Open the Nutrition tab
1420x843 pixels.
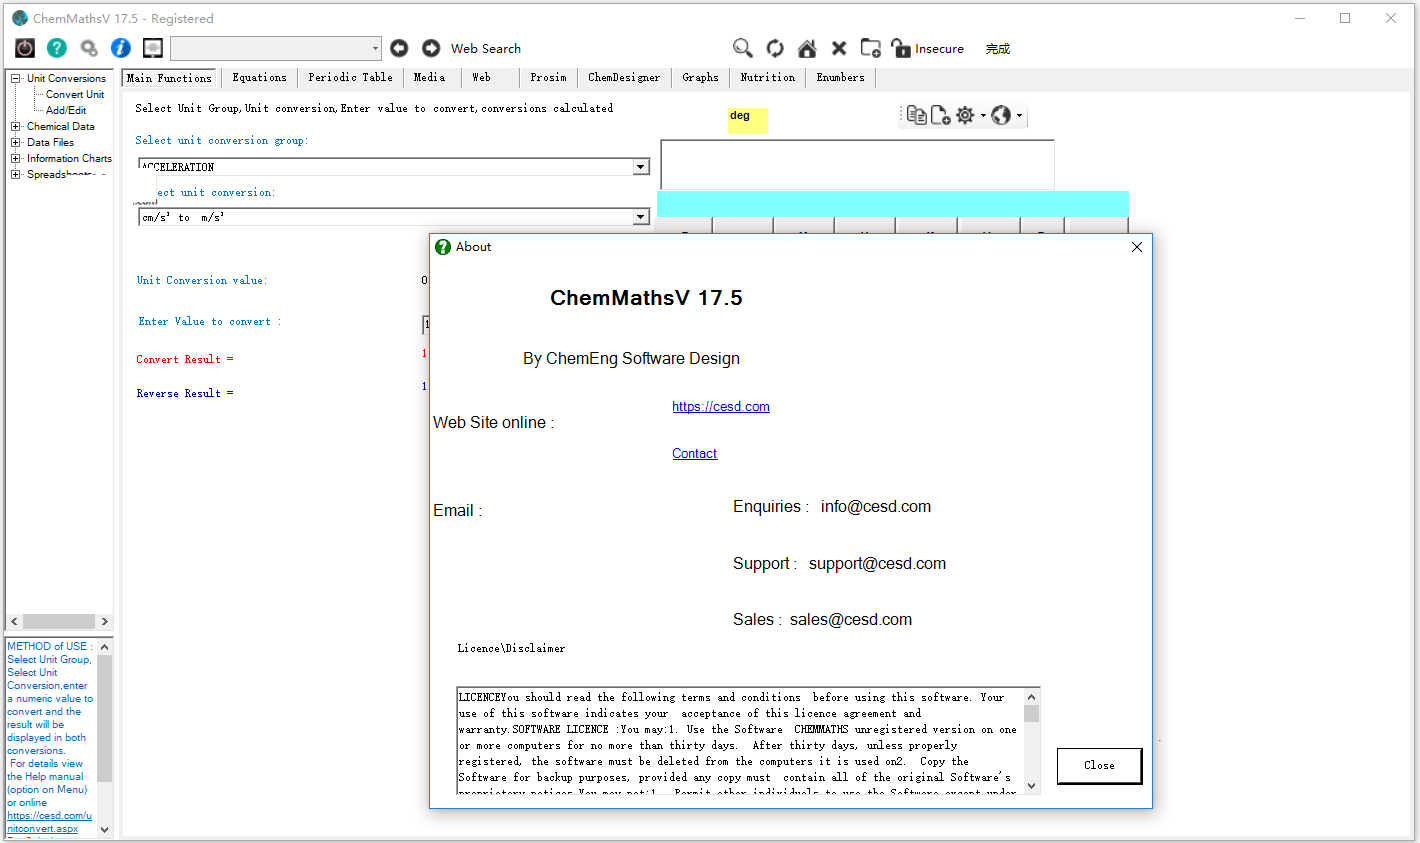[x=767, y=77]
